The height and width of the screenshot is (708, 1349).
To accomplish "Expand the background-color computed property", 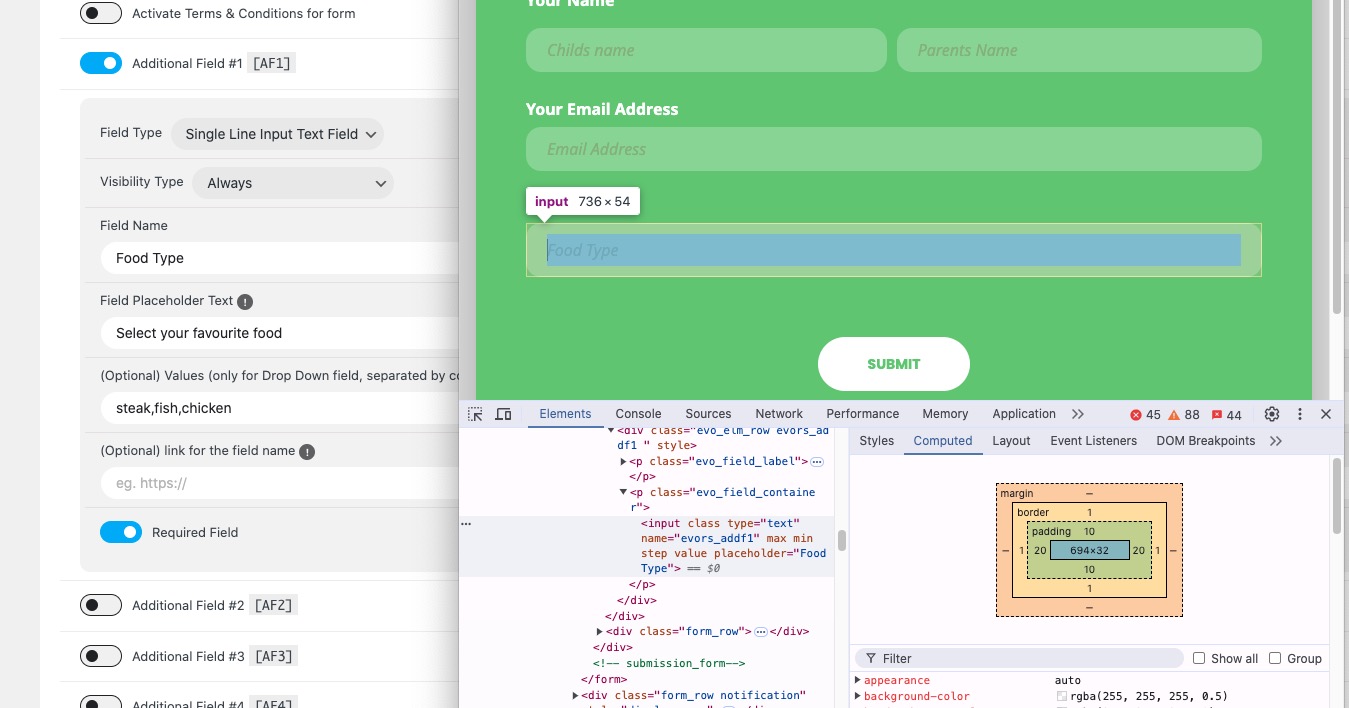I will tap(857, 696).
